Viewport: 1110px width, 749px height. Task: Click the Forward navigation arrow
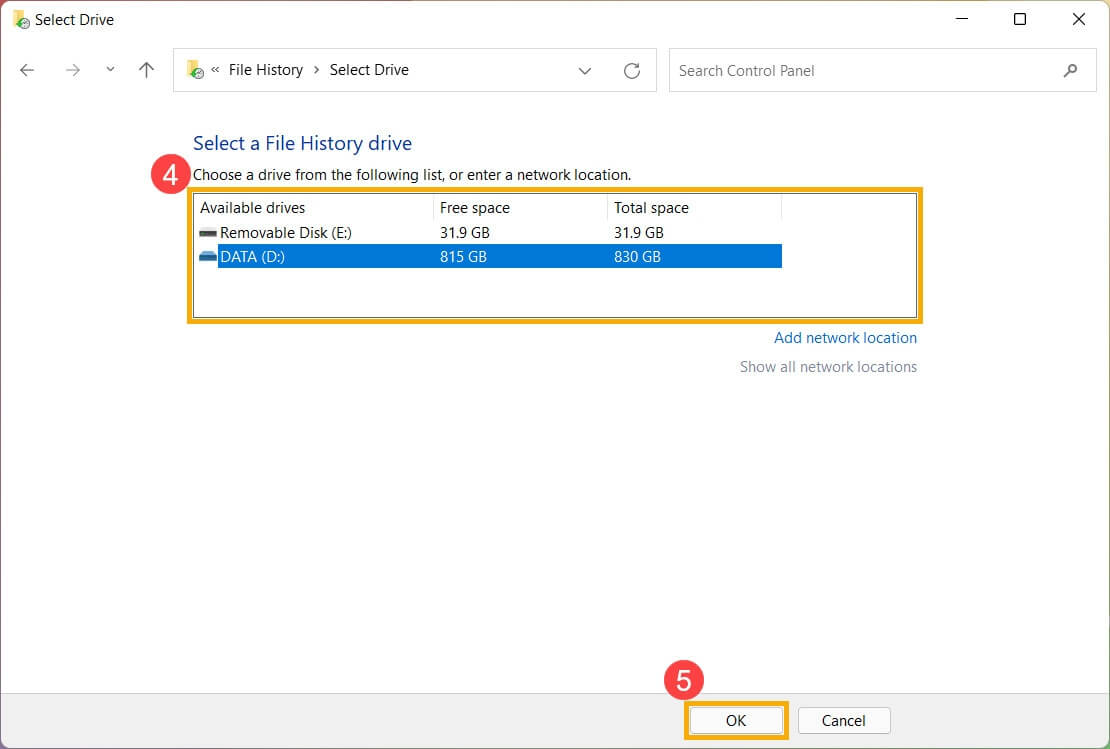72,70
